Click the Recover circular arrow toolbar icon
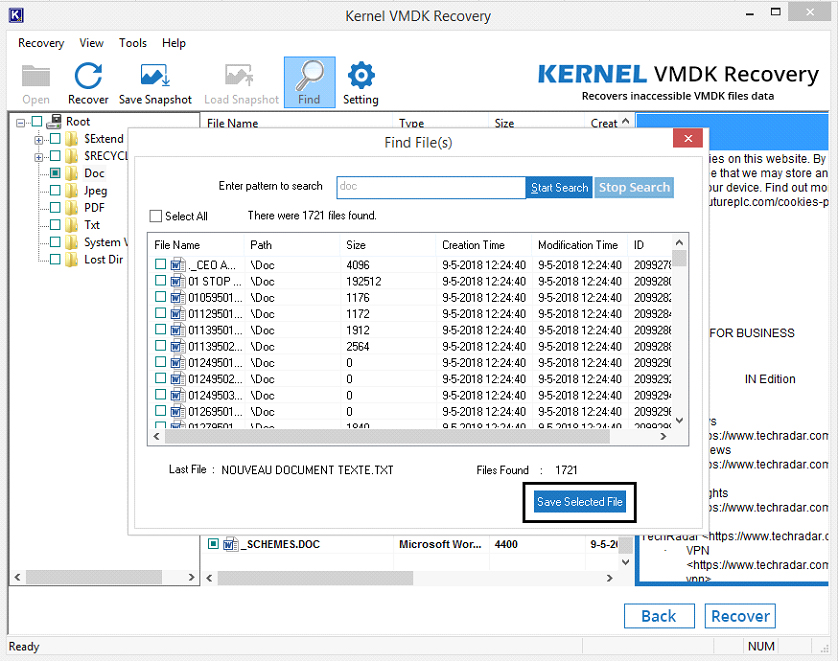 88,75
